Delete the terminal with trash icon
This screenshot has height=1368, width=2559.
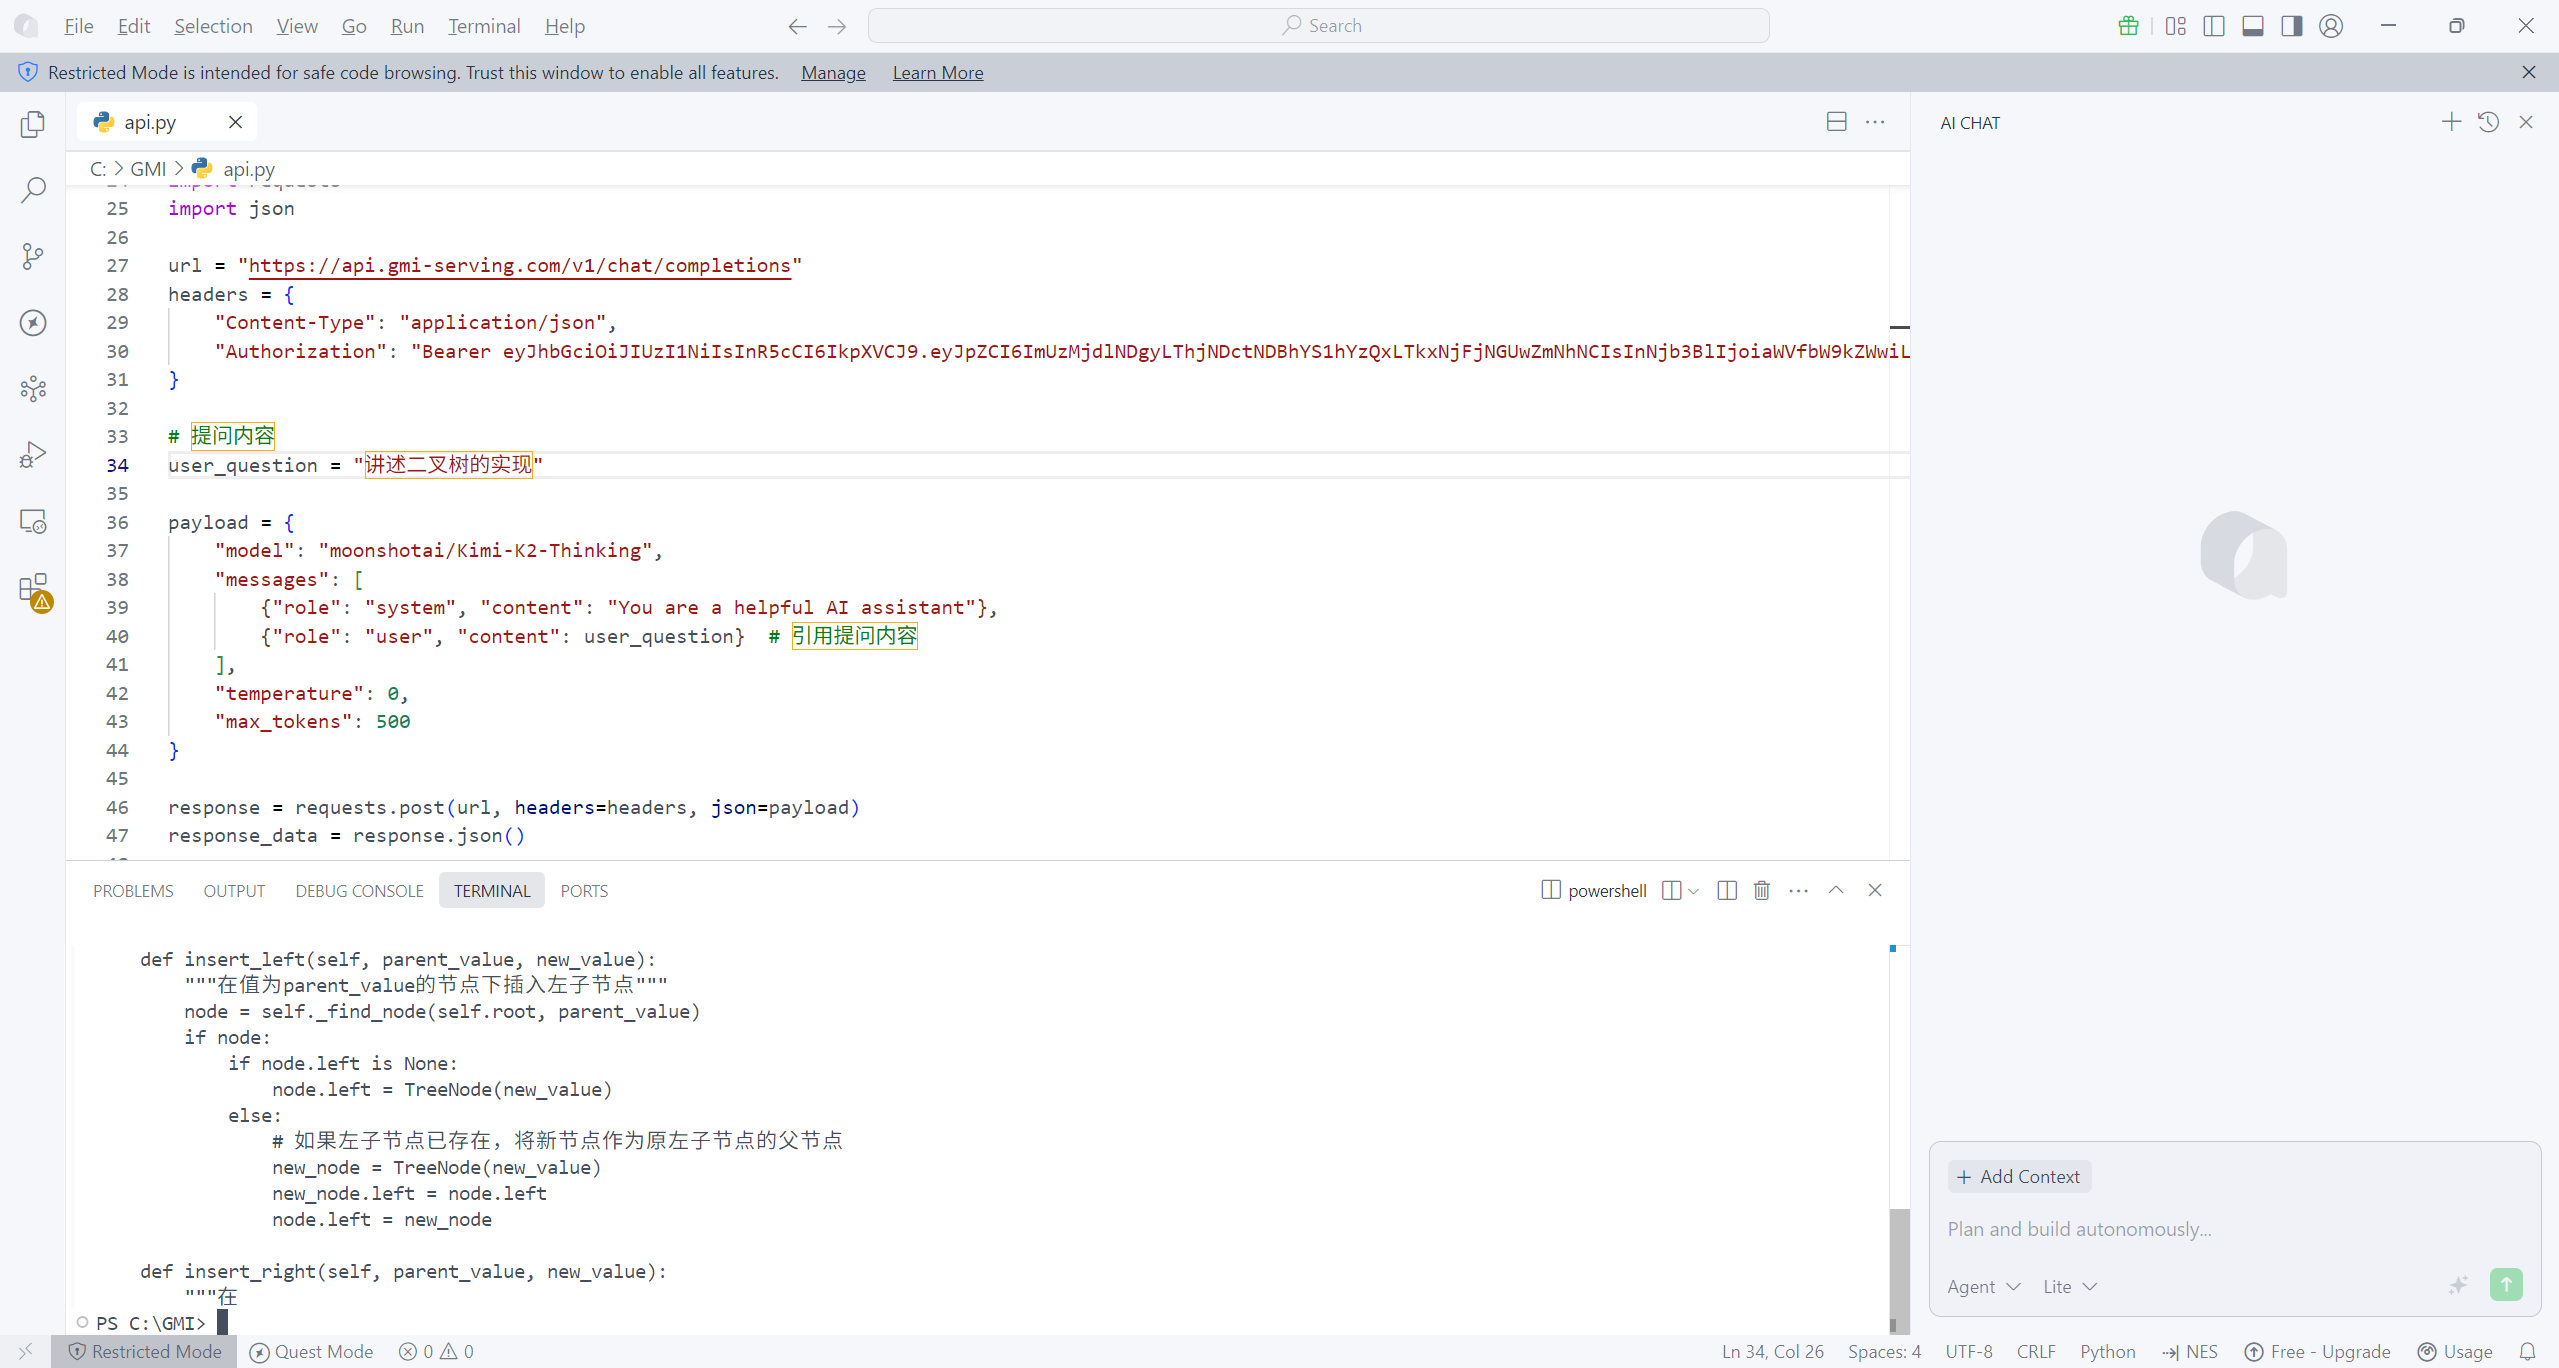[x=1761, y=890]
